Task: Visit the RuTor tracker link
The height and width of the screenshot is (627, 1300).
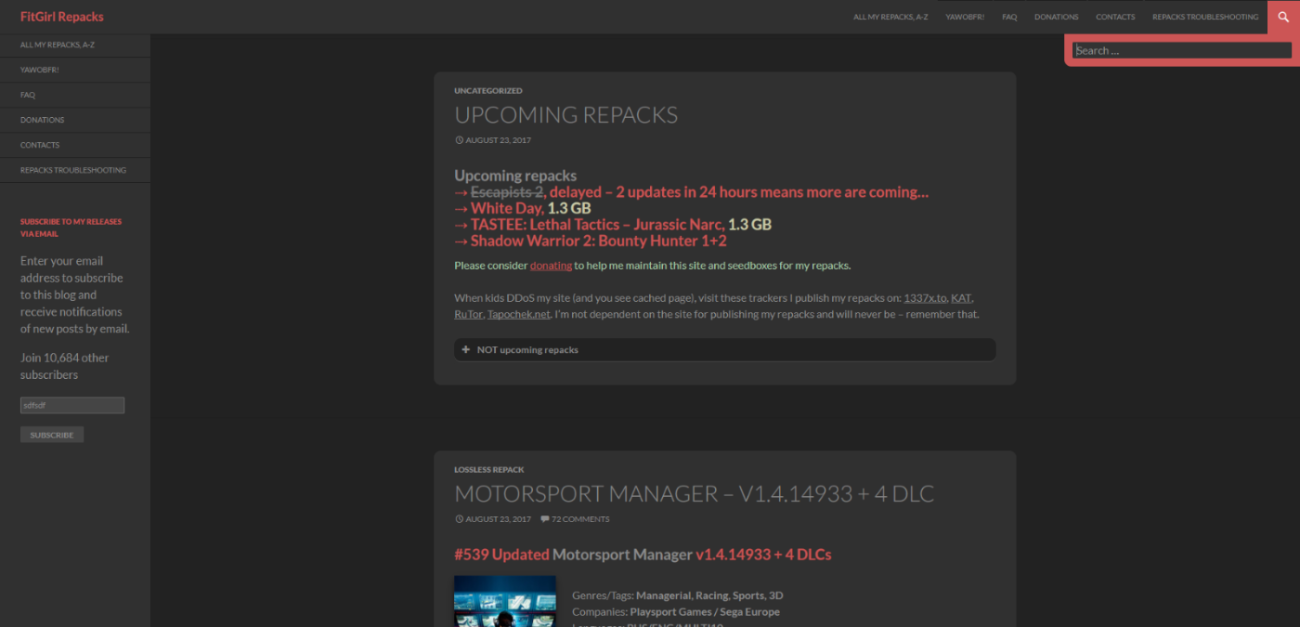Action: tap(468, 314)
